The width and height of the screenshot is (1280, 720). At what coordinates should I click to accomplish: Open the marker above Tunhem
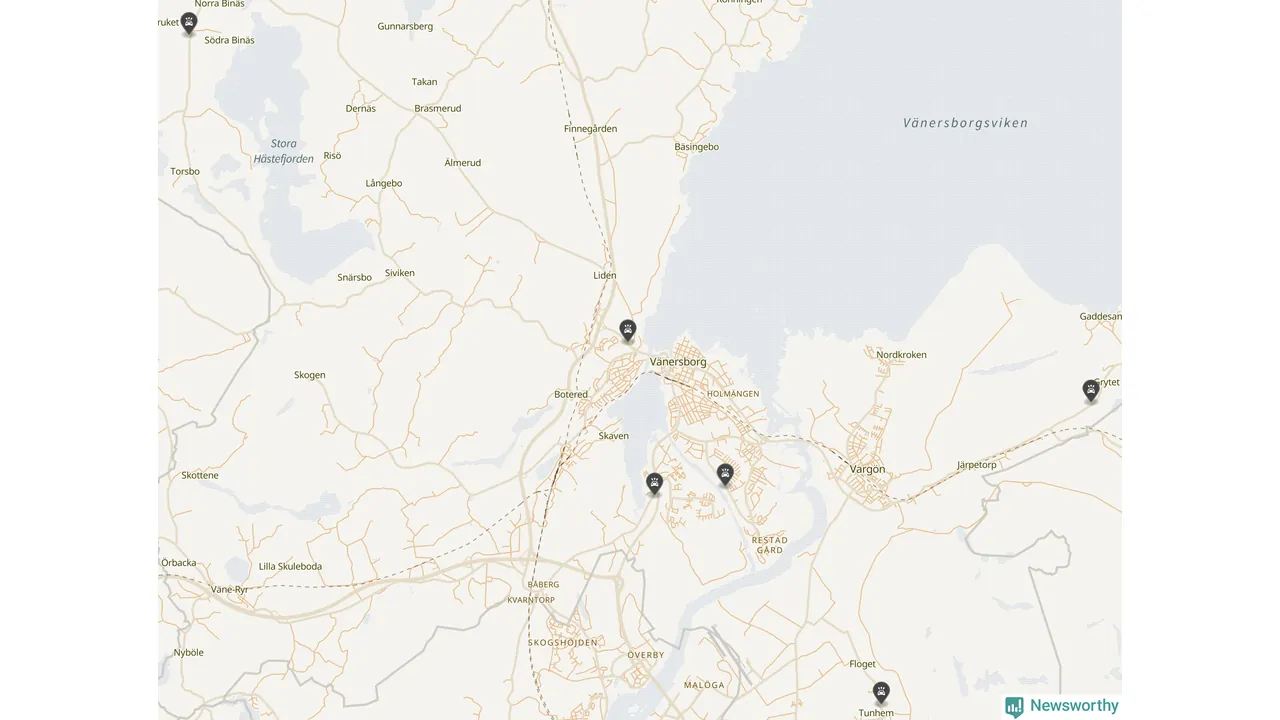pos(881,693)
